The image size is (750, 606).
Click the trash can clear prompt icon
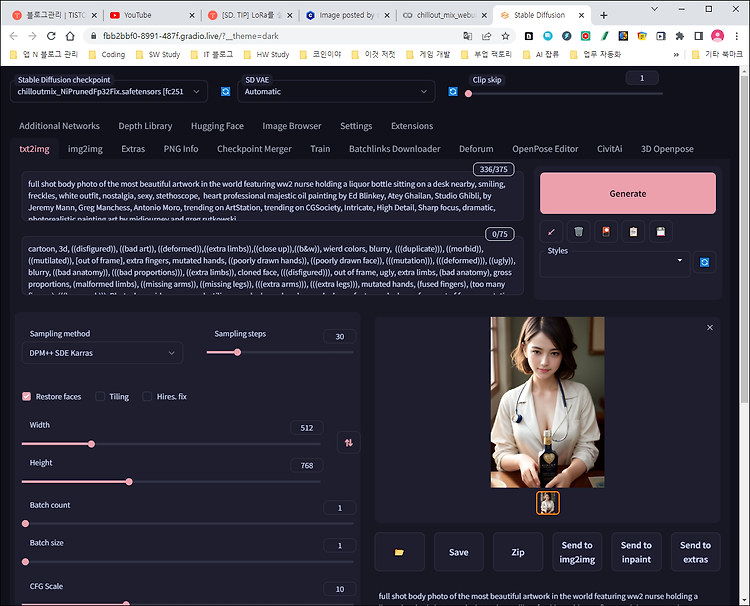pos(579,232)
